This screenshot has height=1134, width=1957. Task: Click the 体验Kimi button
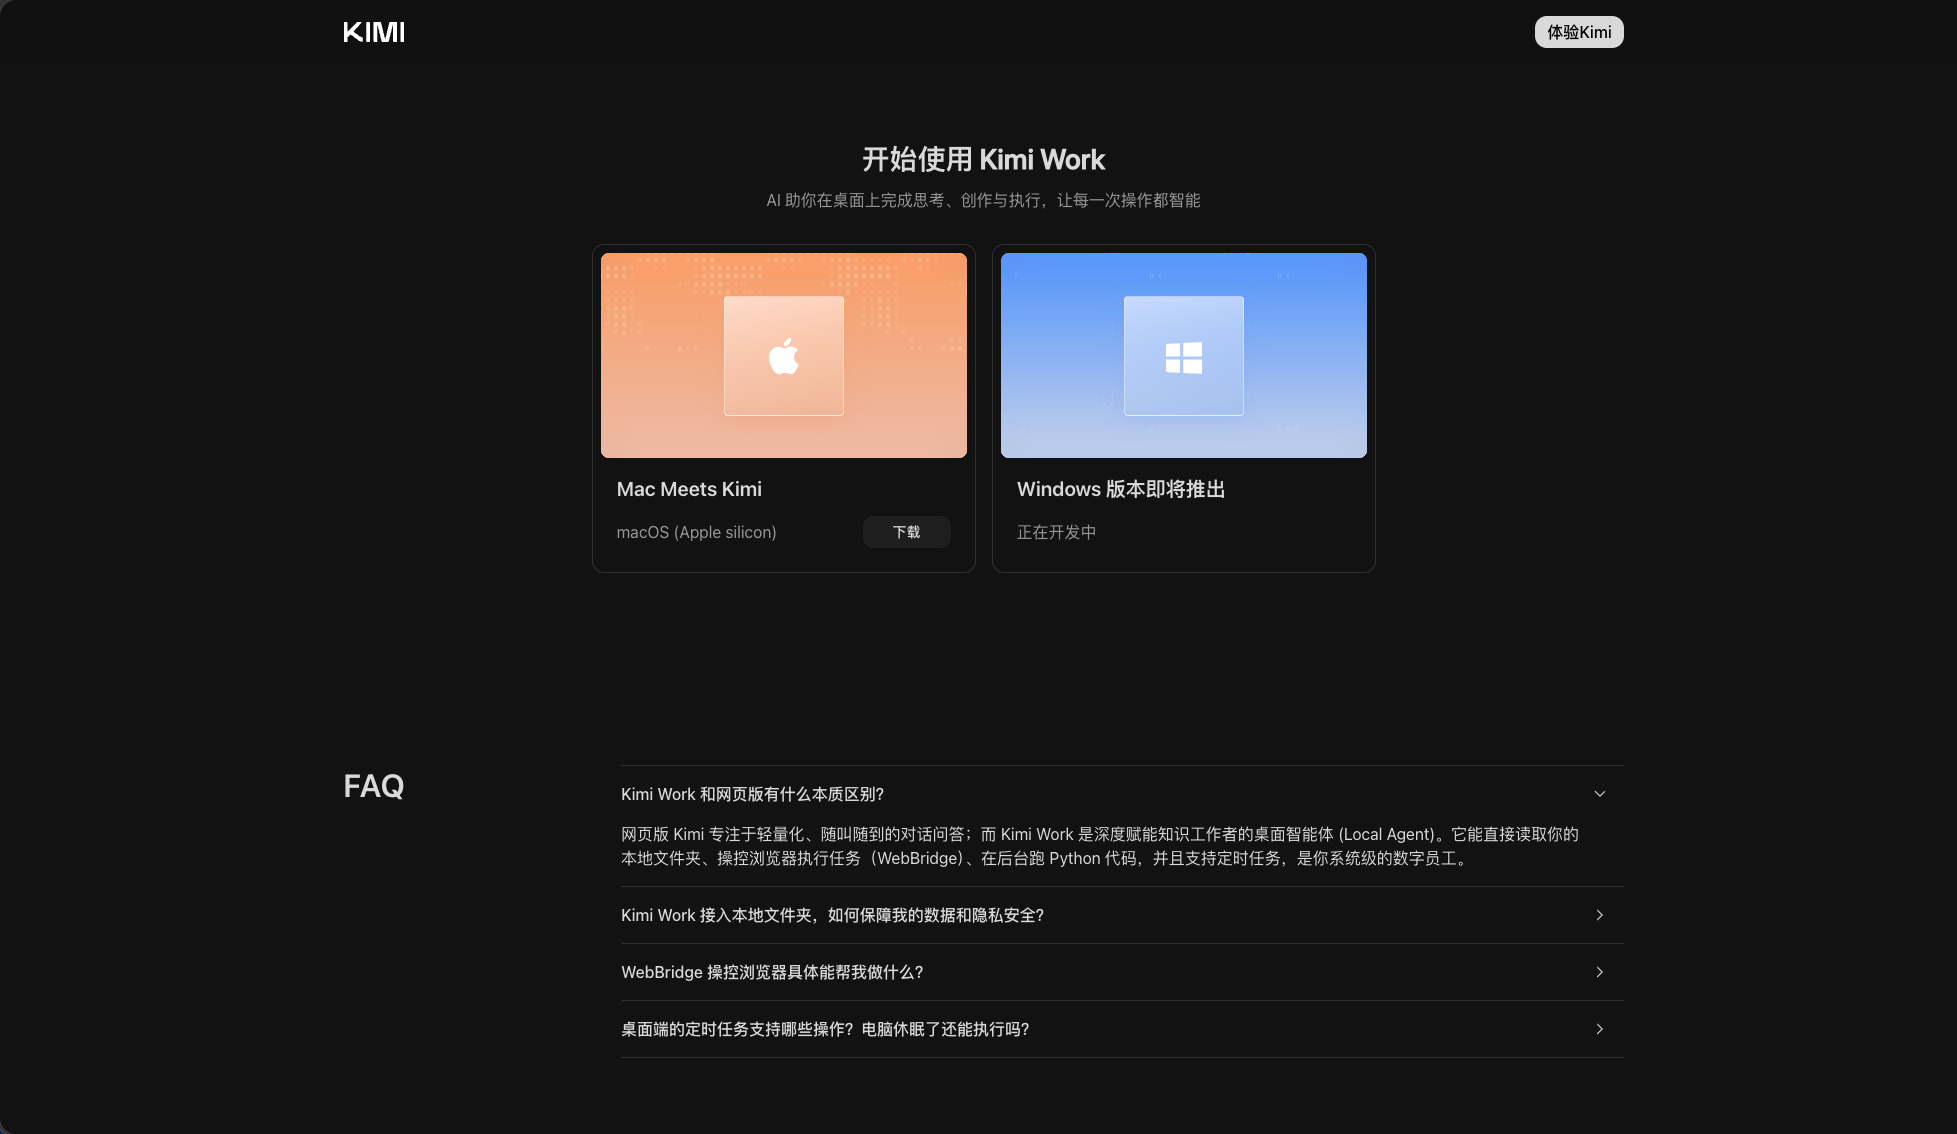[1579, 32]
